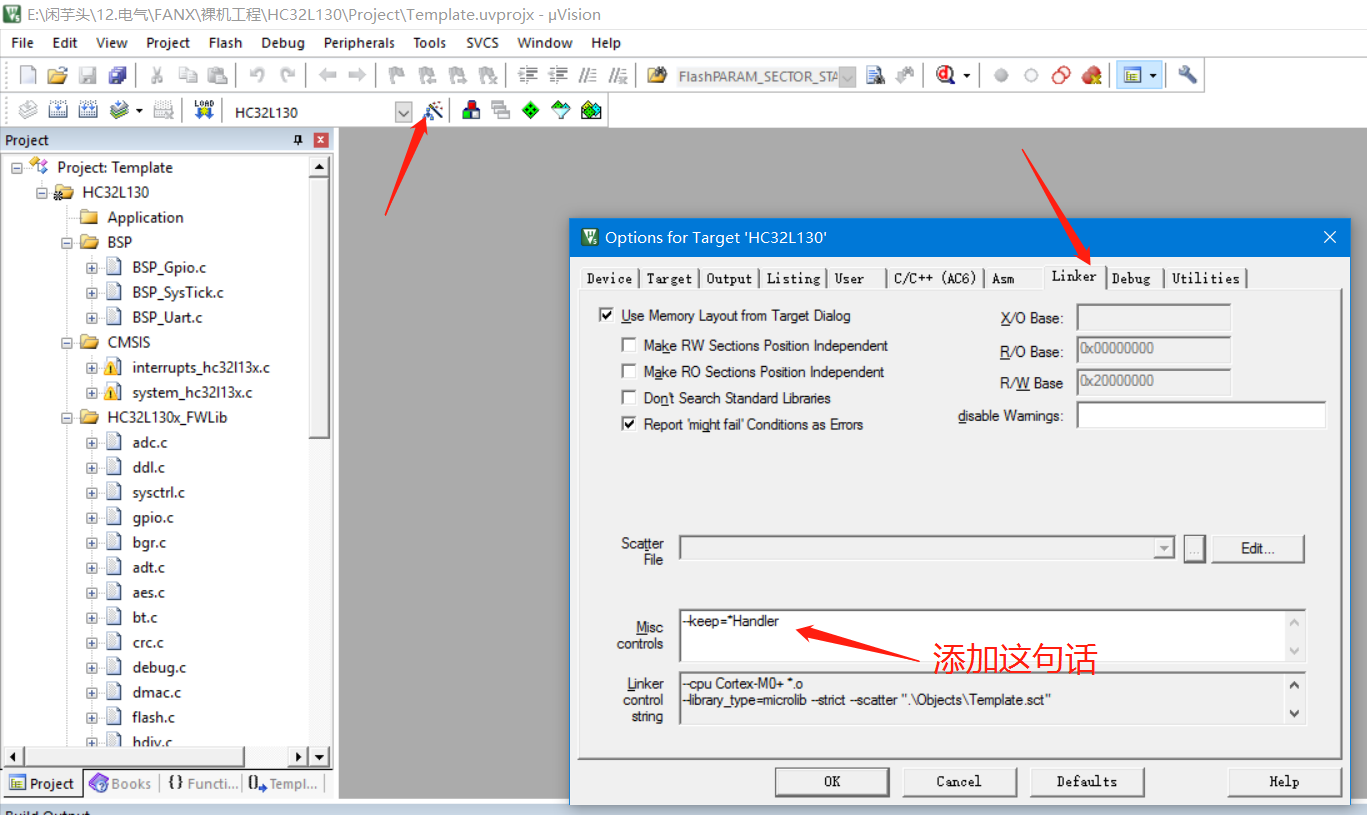Open Manage Run-Time Environment green diamond icon
Image resolution: width=1367 pixels, height=815 pixels.
[x=530, y=111]
